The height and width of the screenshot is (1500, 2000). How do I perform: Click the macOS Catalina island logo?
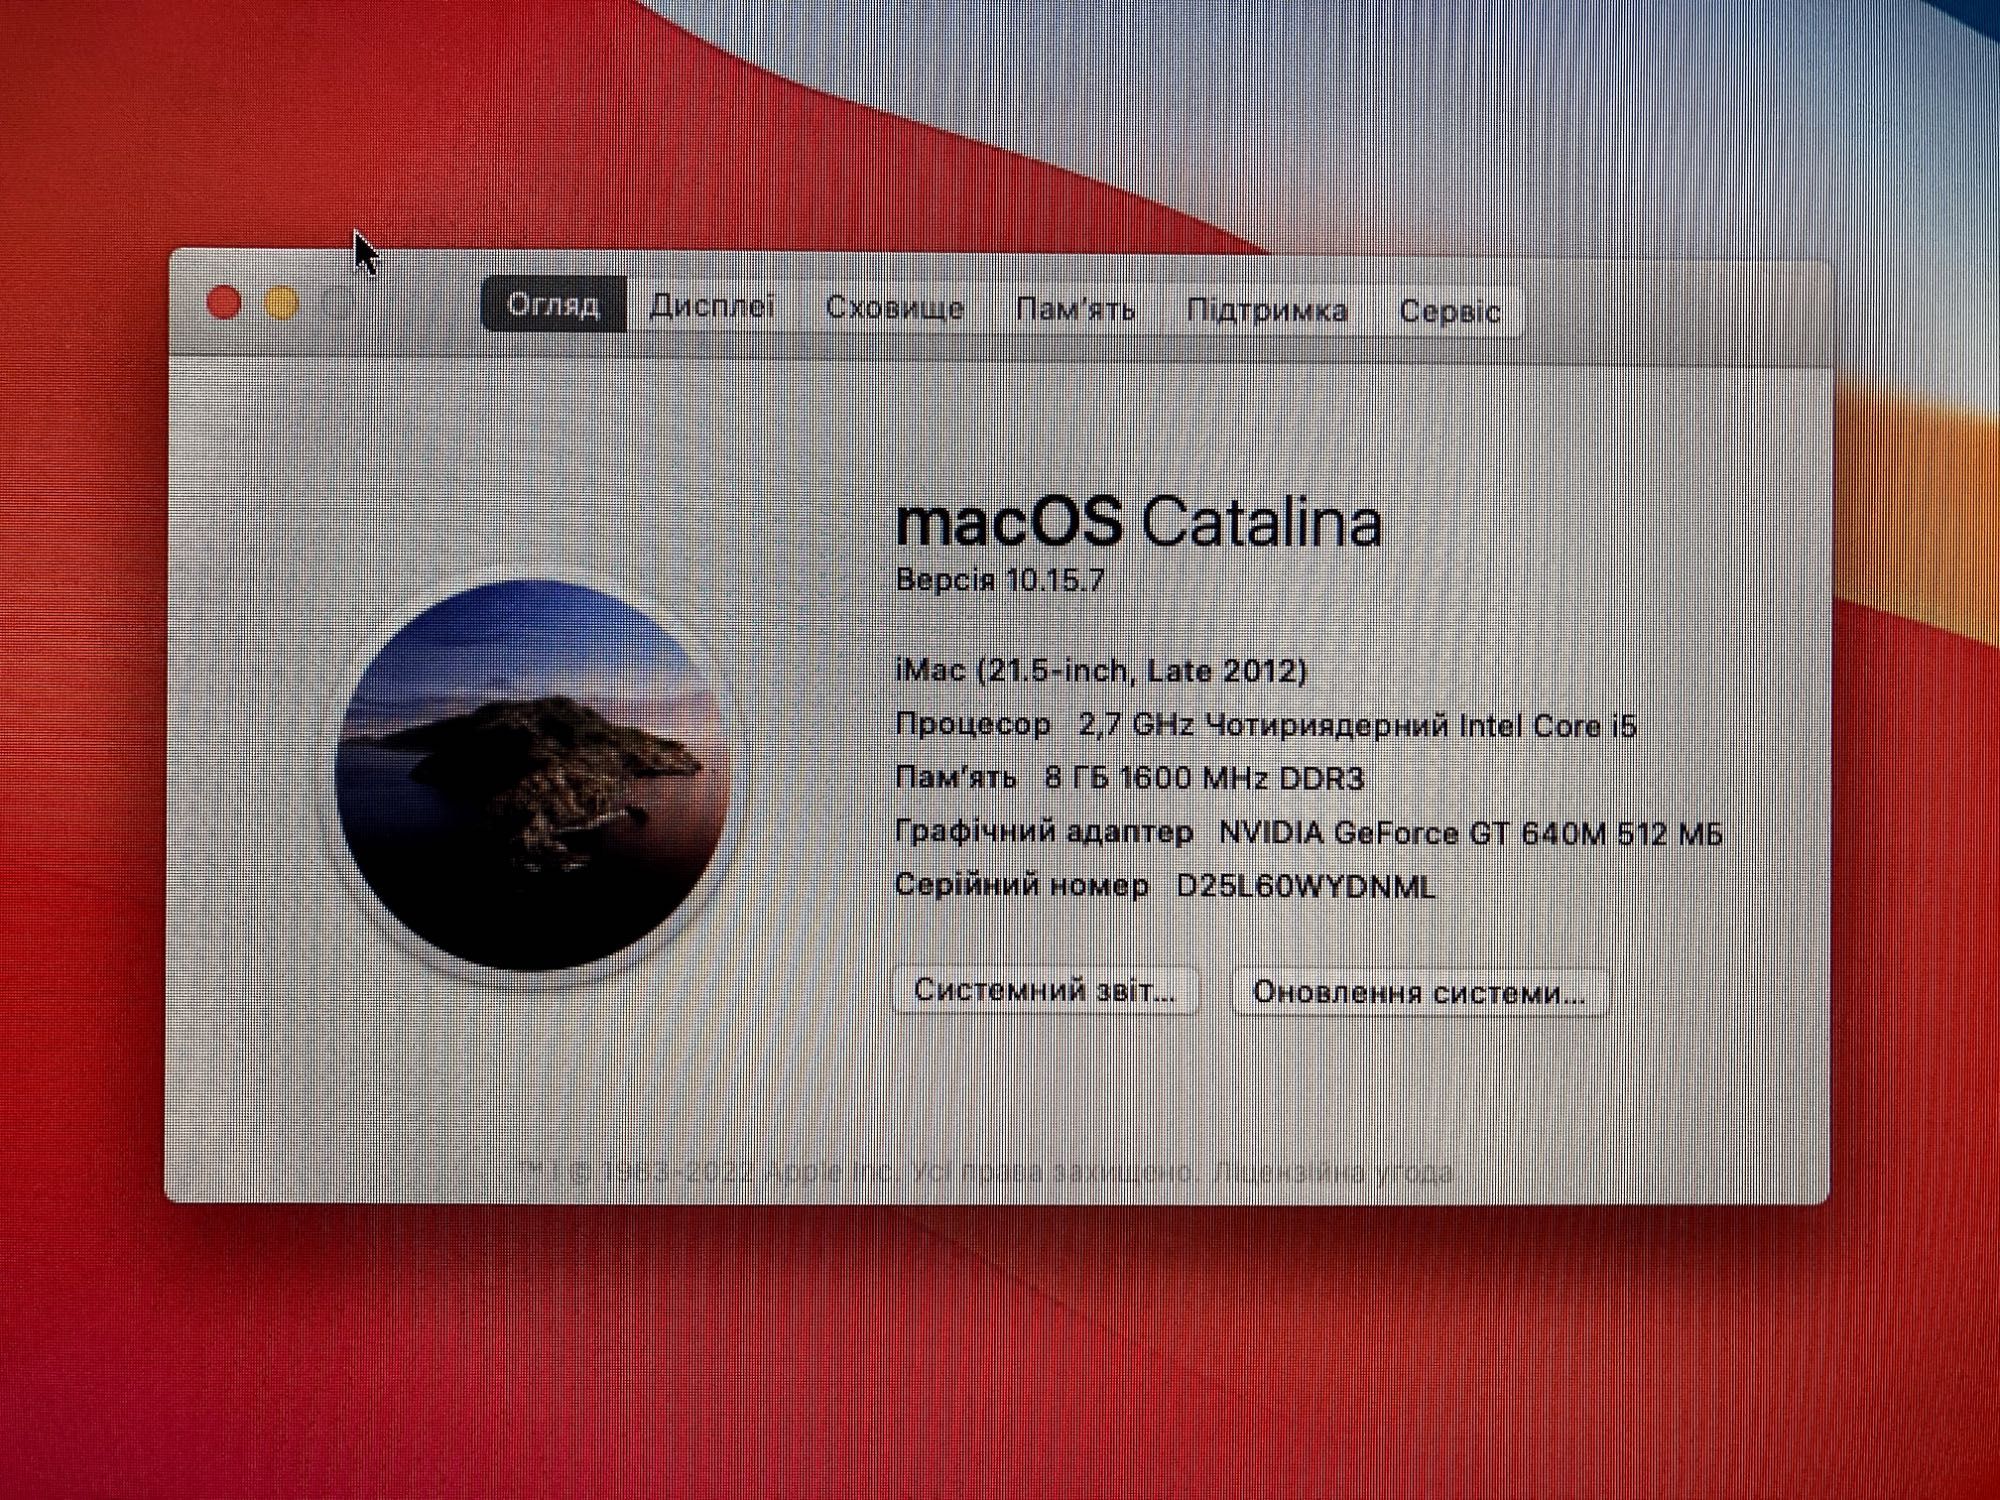[531, 777]
